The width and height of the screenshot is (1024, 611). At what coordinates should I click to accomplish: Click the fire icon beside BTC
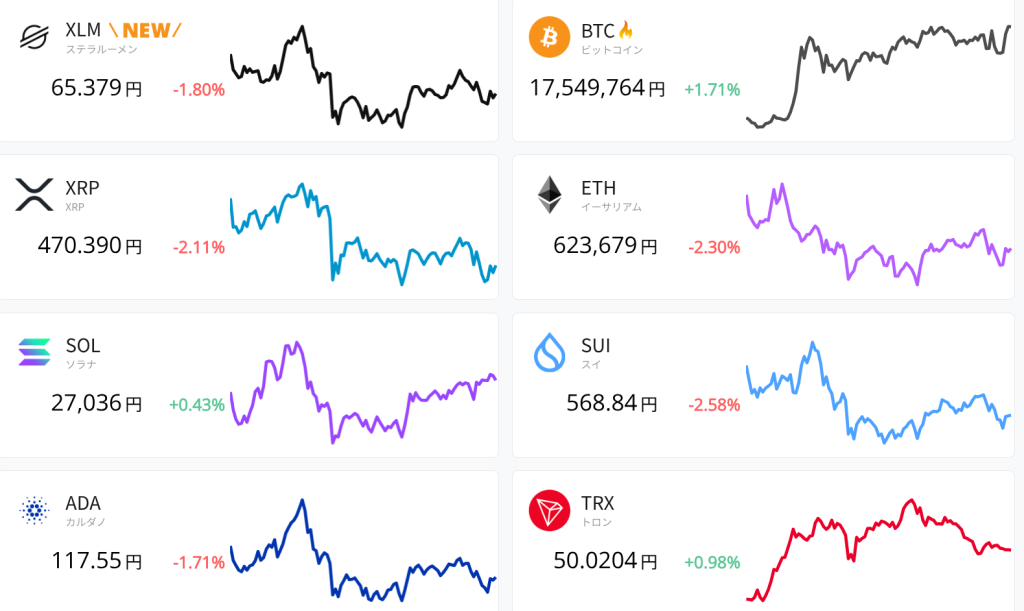pos(626,30)
